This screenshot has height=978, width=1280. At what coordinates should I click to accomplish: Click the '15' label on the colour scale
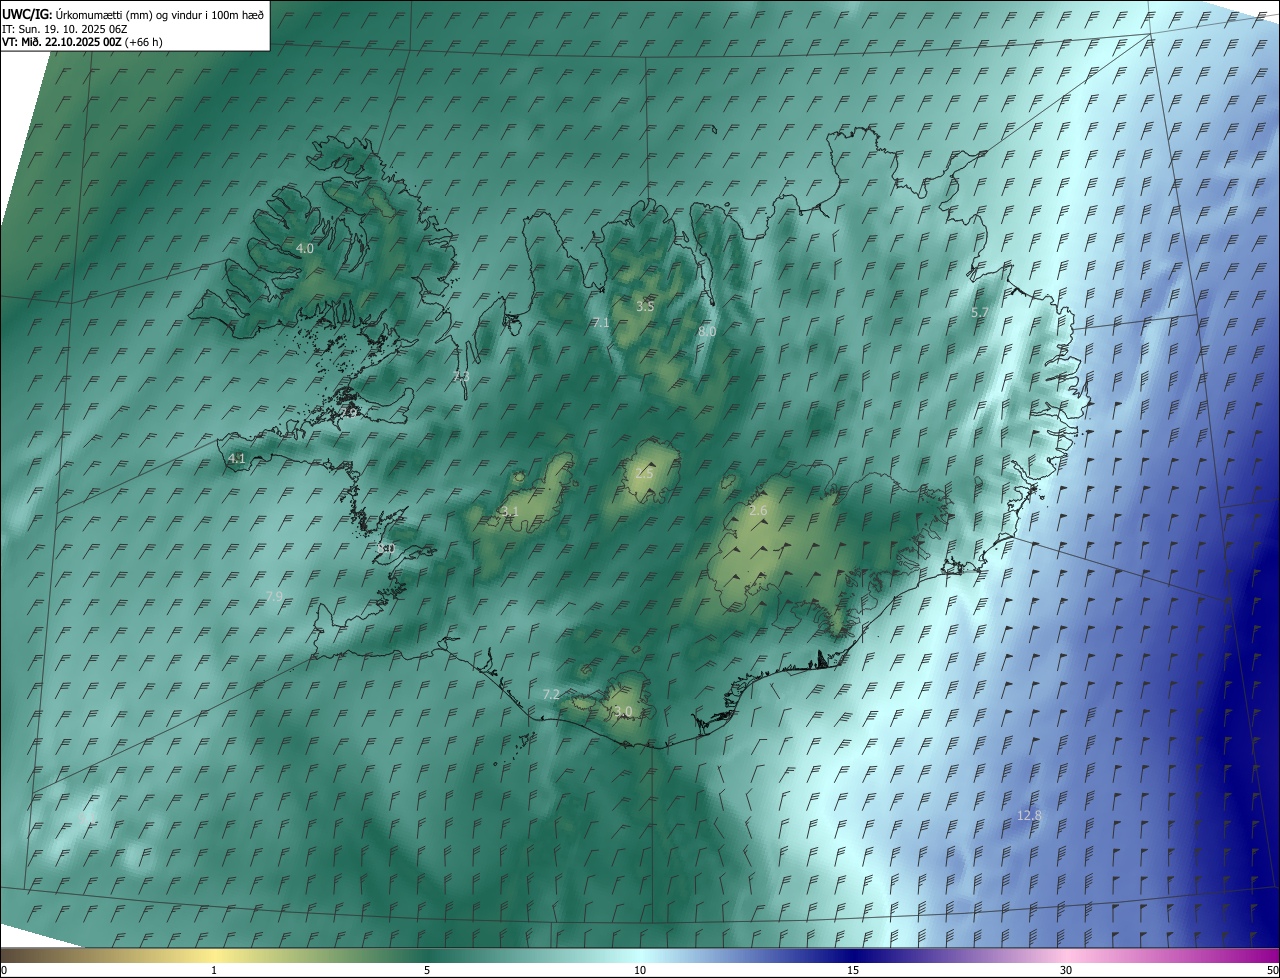(853, 970)
